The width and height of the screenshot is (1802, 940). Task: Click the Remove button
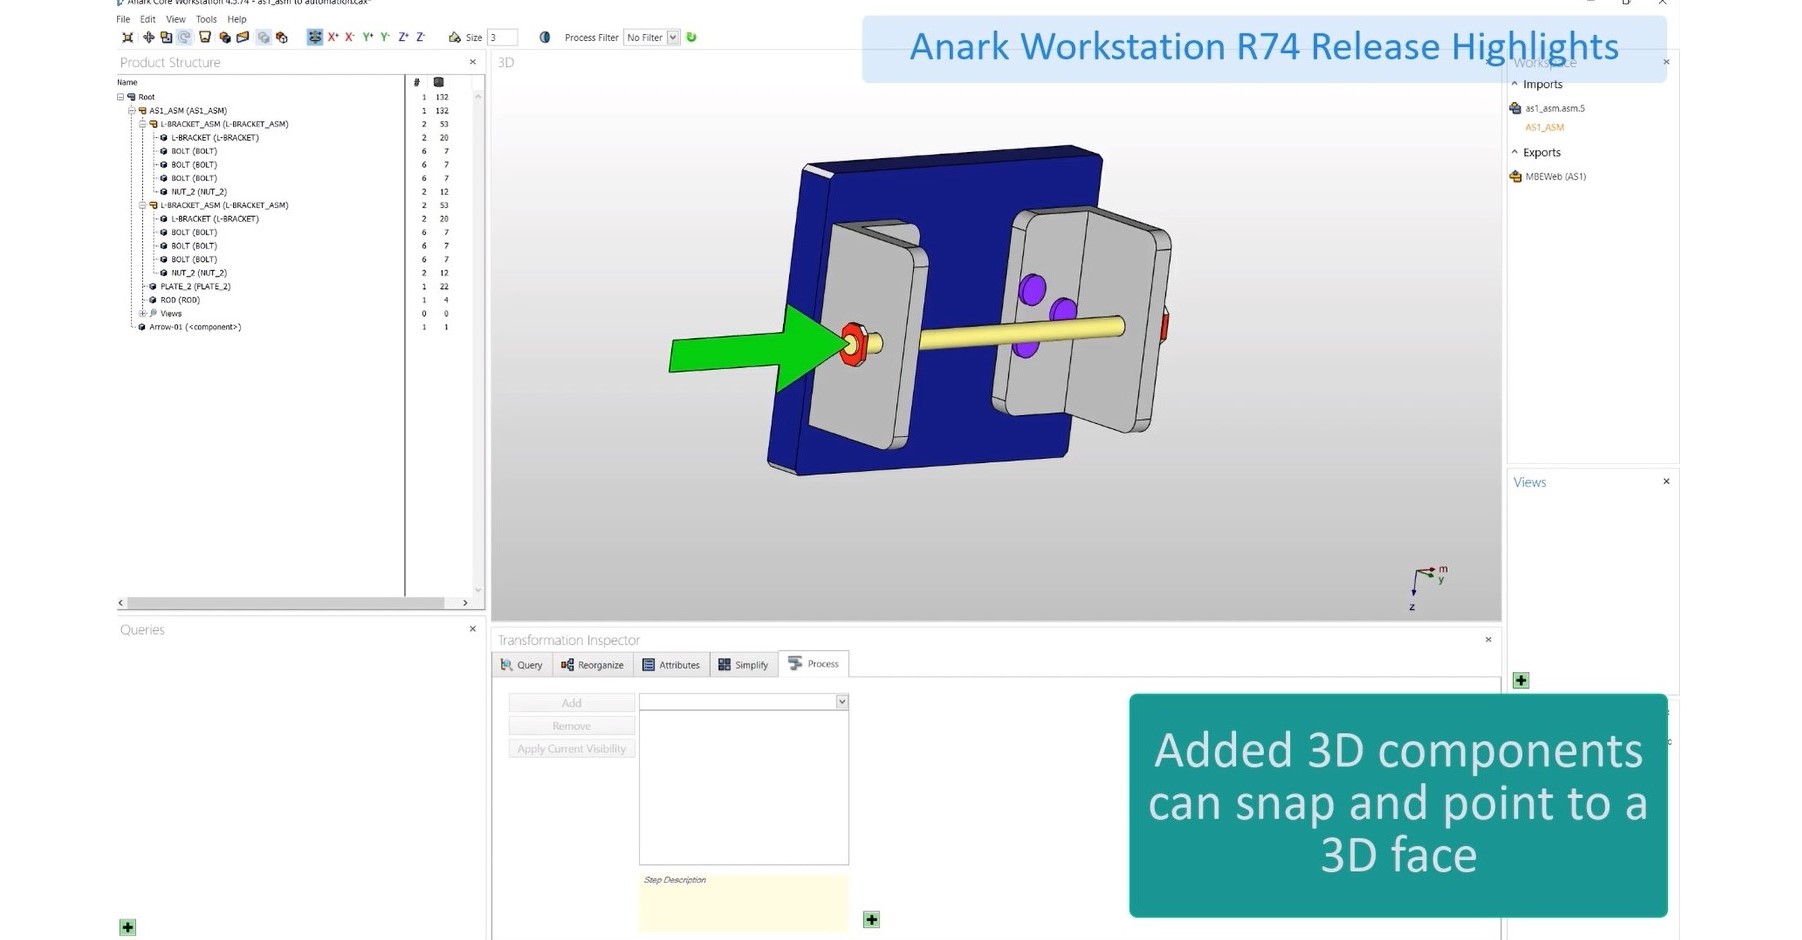(571, 726)
